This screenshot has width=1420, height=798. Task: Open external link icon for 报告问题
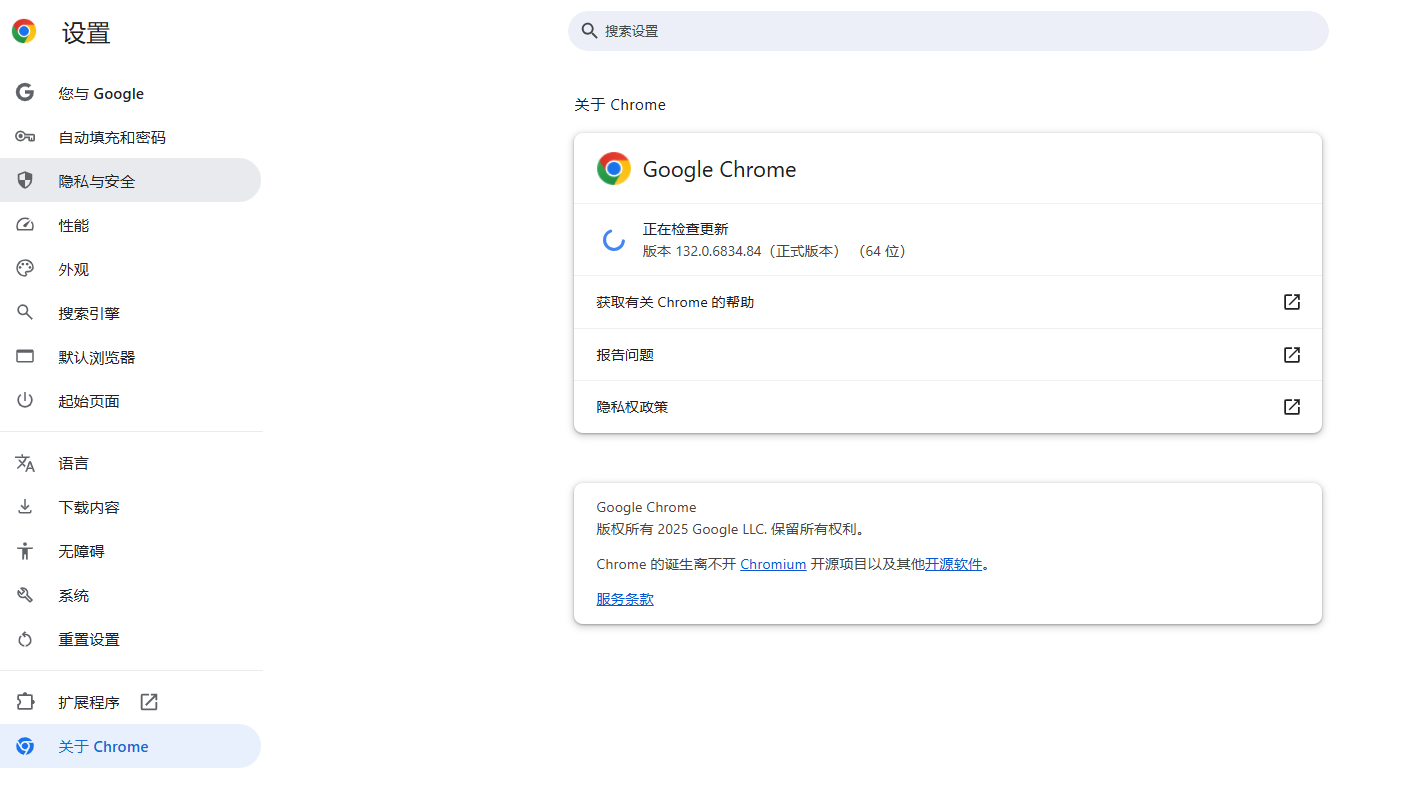[1292, 355]
